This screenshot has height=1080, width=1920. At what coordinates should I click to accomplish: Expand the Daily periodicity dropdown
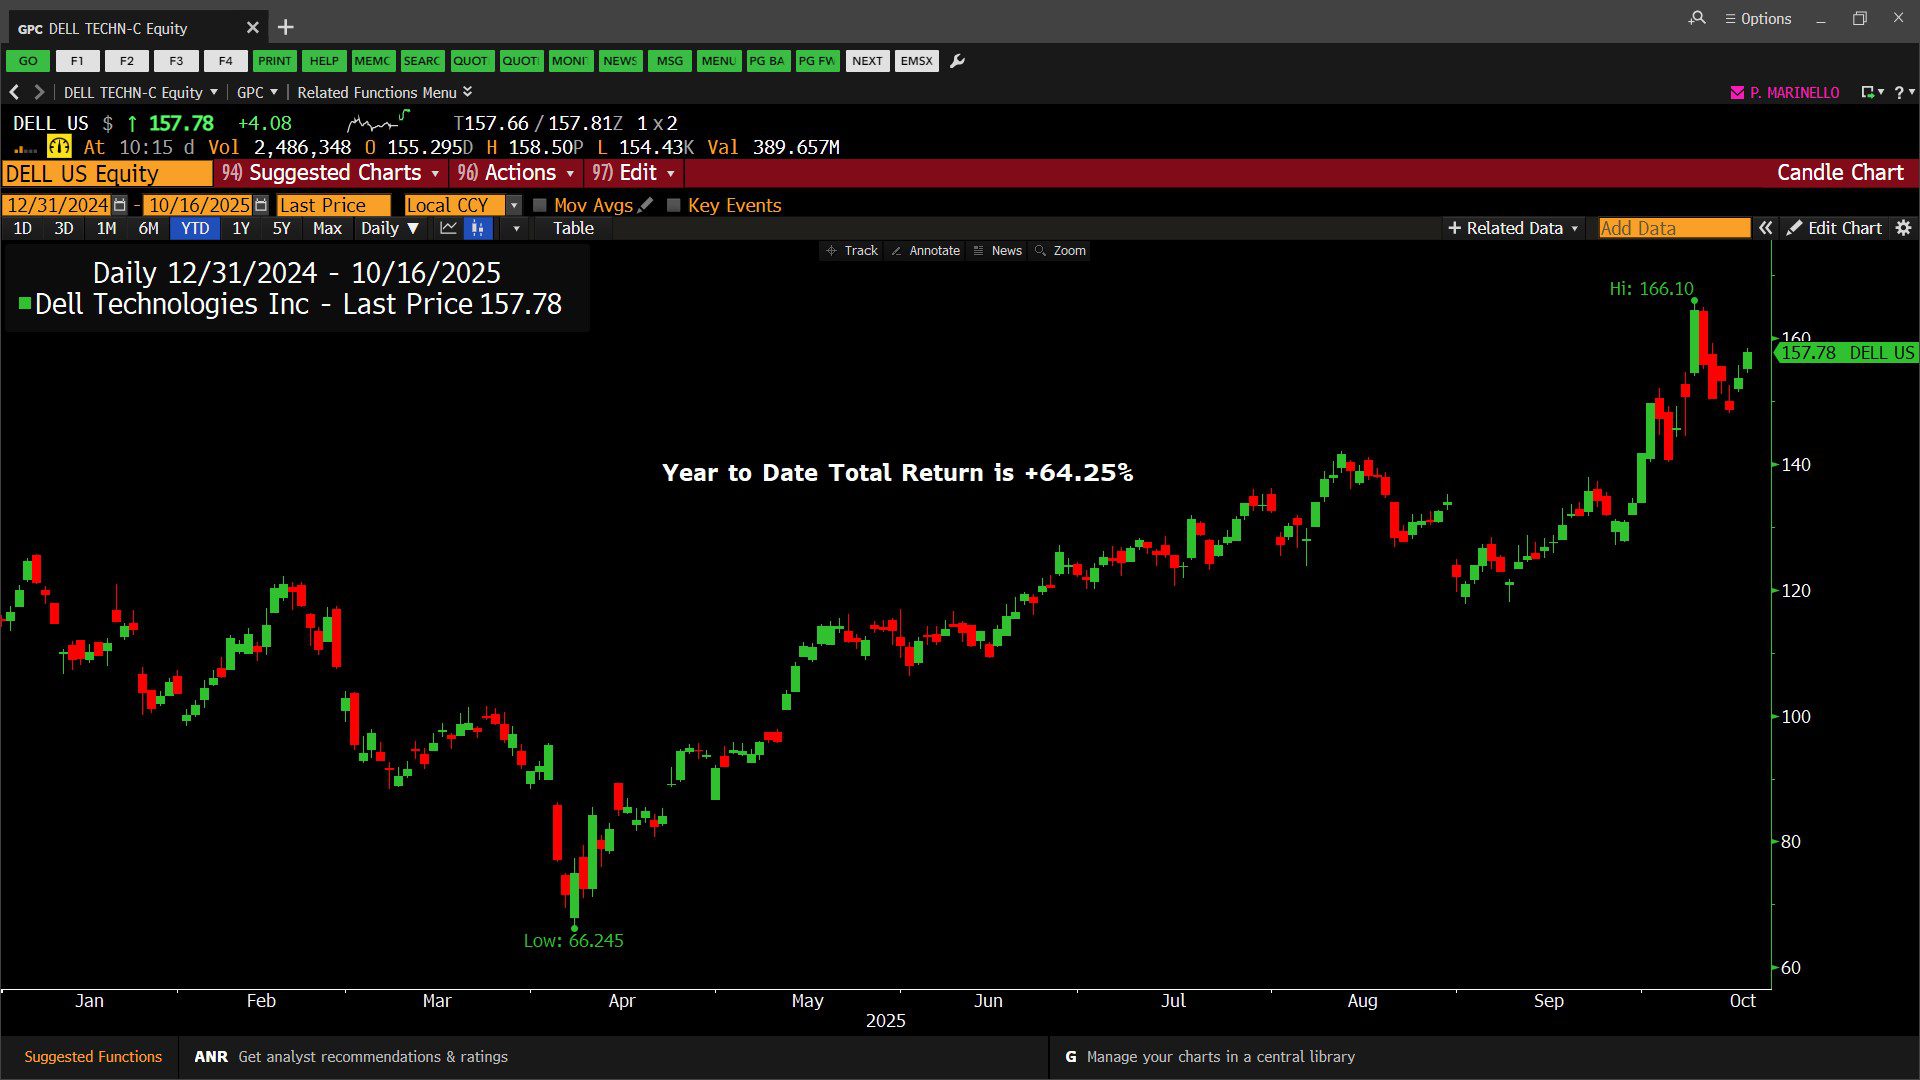[x=389, y=228]
